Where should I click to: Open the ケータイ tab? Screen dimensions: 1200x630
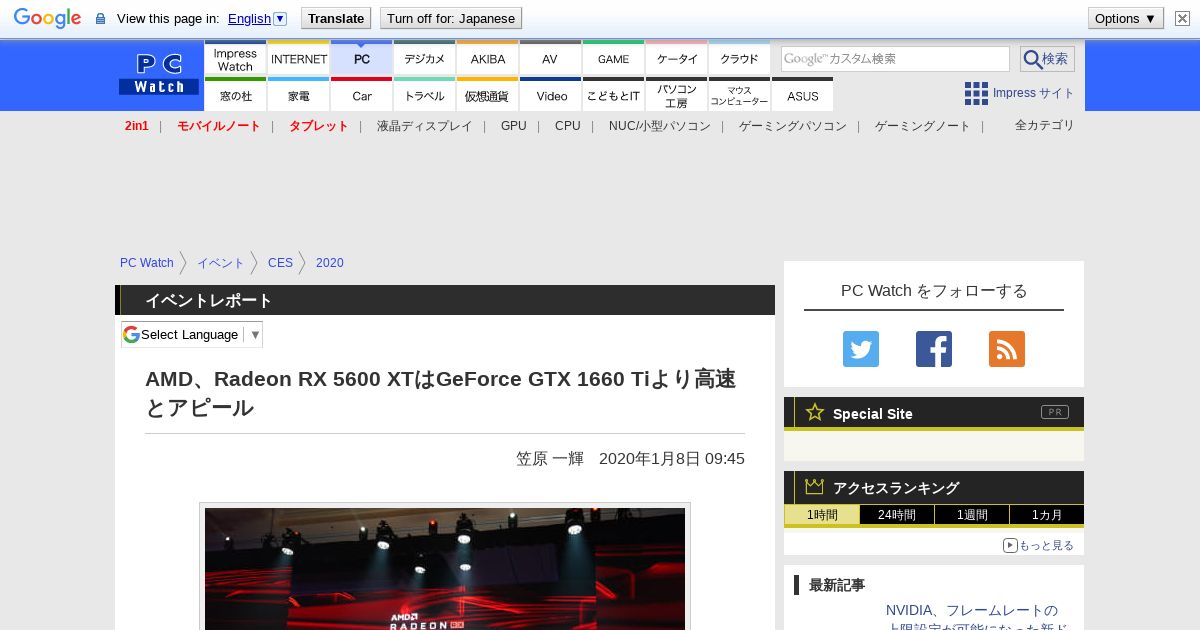point(677,59)
